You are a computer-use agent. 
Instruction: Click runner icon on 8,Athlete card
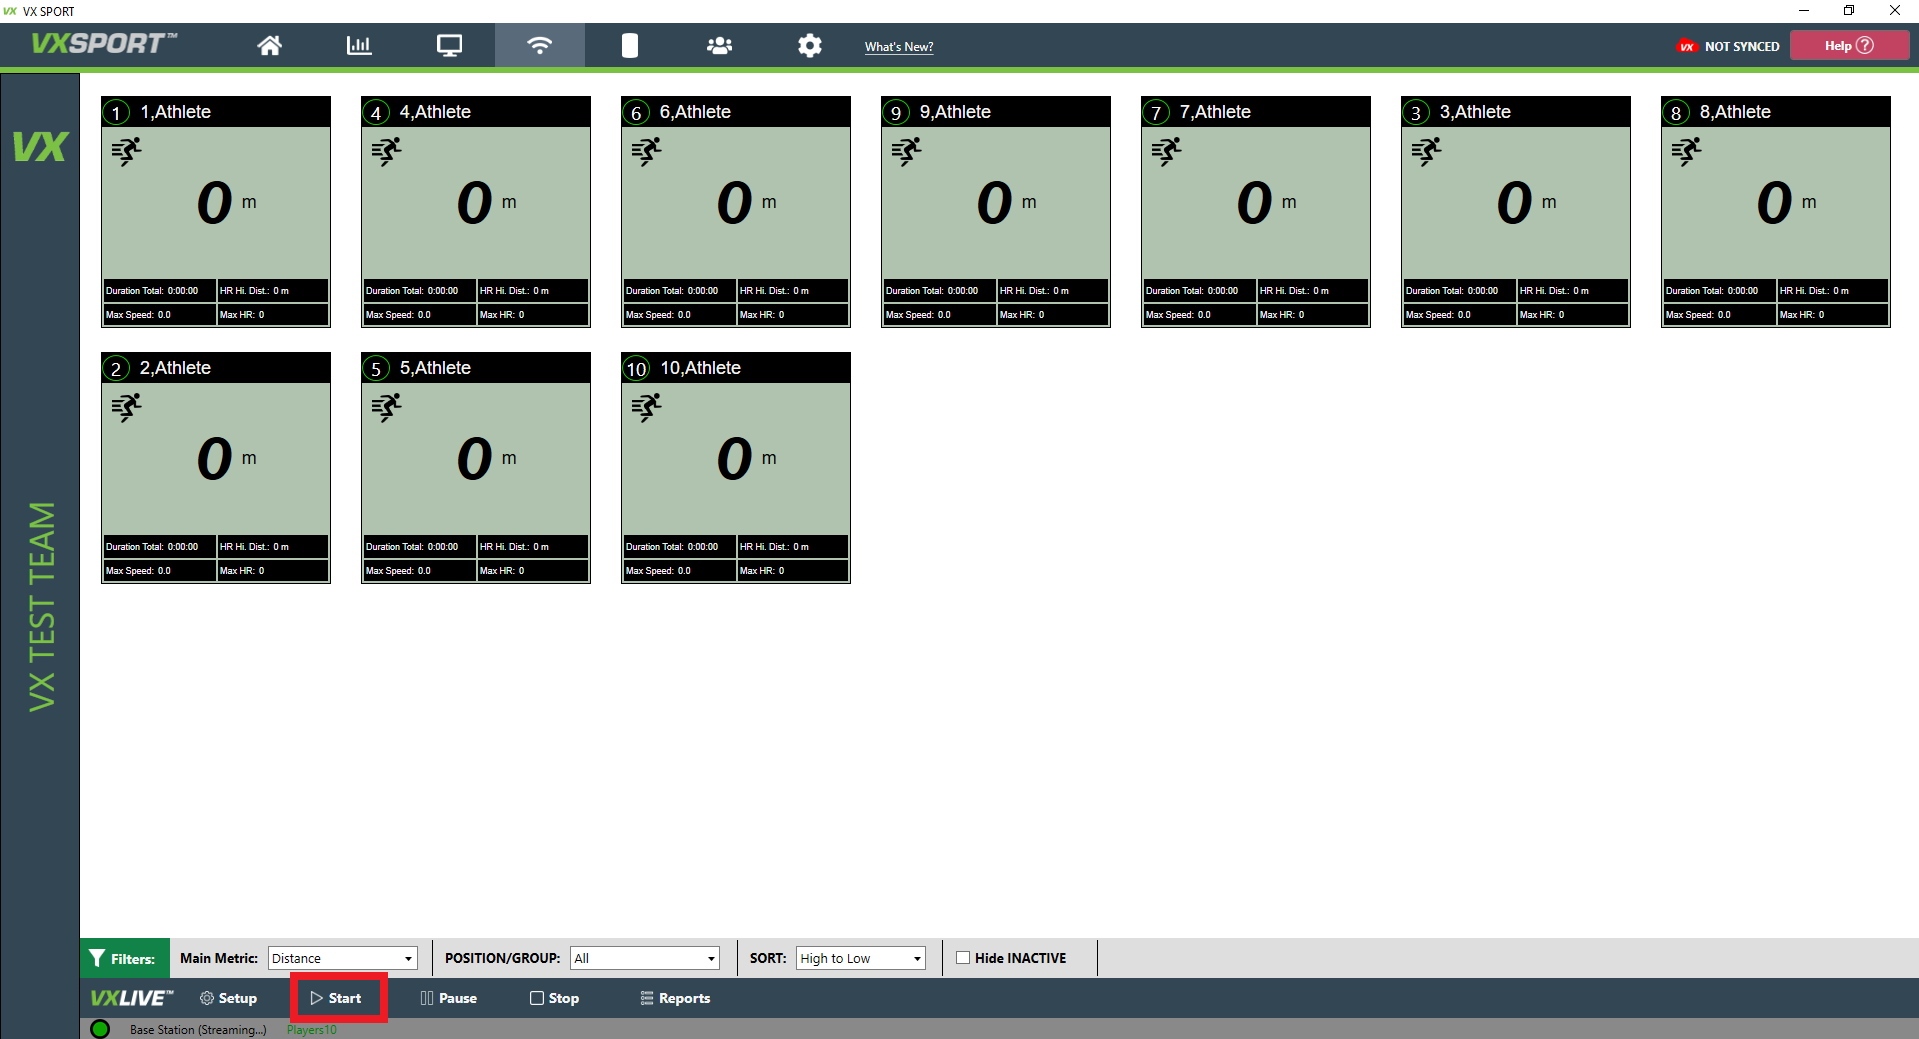point(1686,152)
